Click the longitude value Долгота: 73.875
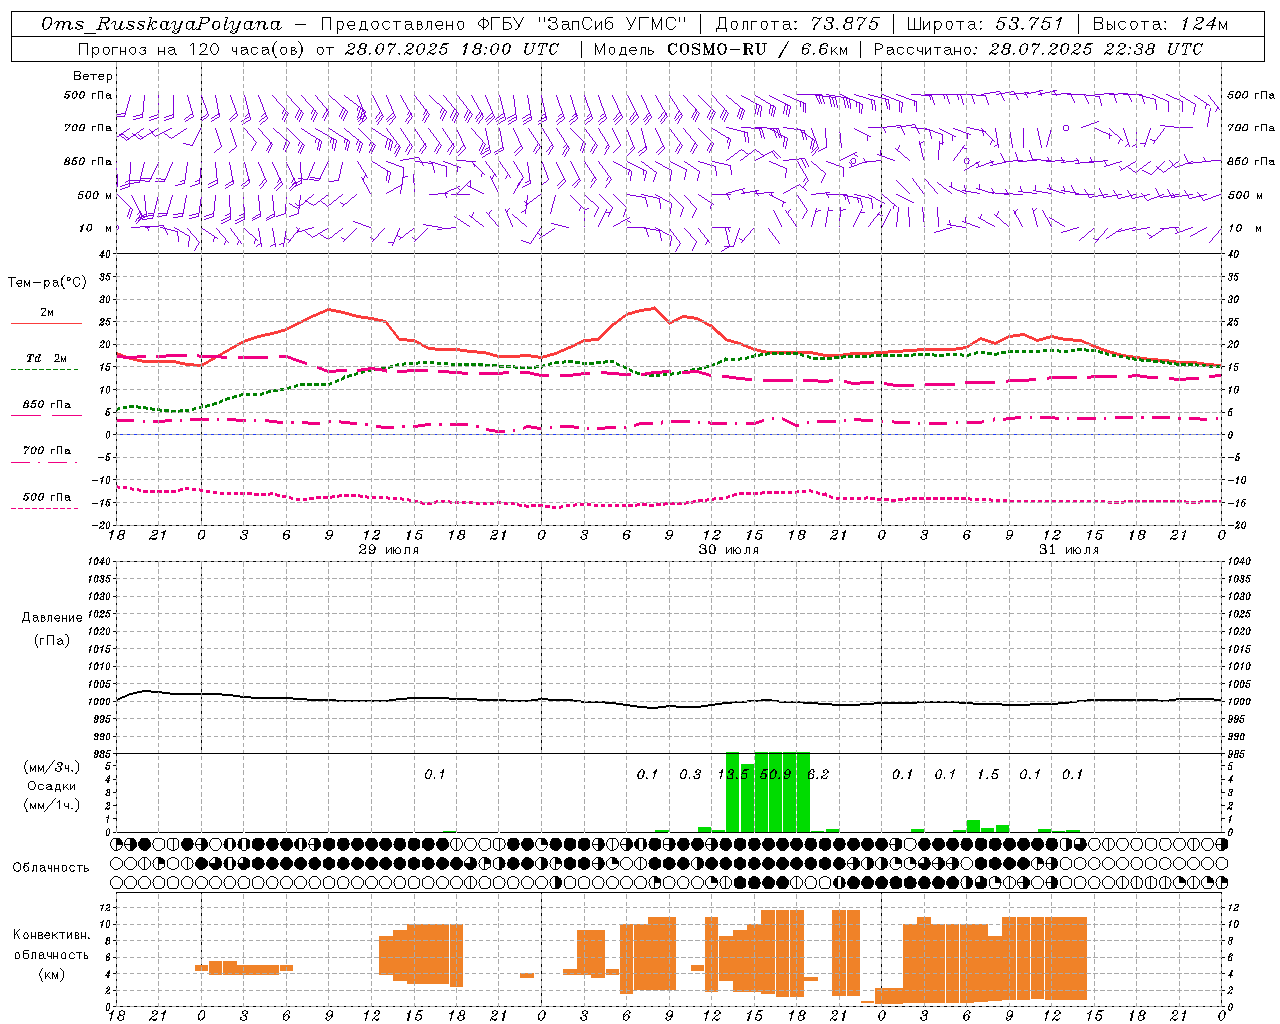 (797, 24)
